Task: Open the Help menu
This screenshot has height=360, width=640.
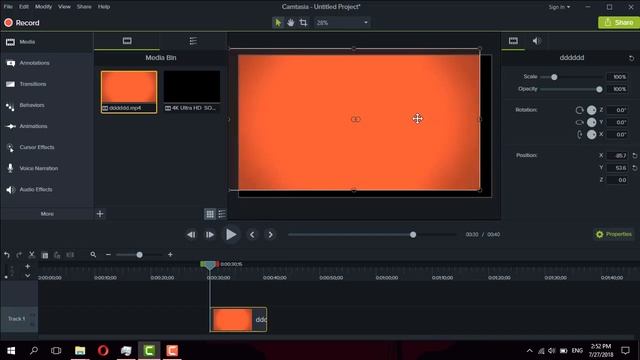Action: tap(104, 7)
